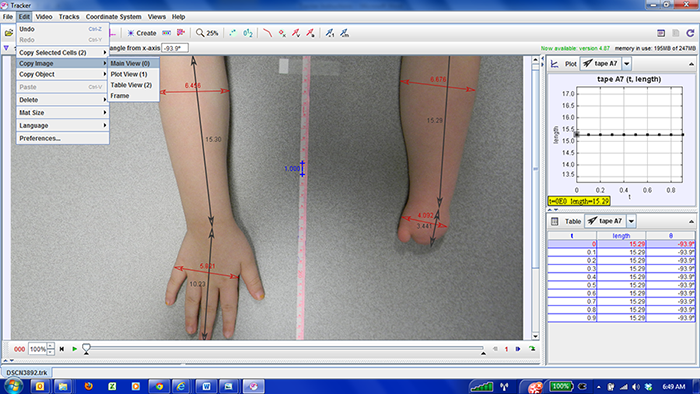This screenshot has width=700, height=394.
Task: Open the Views menu
Action: tap(156, 17)
